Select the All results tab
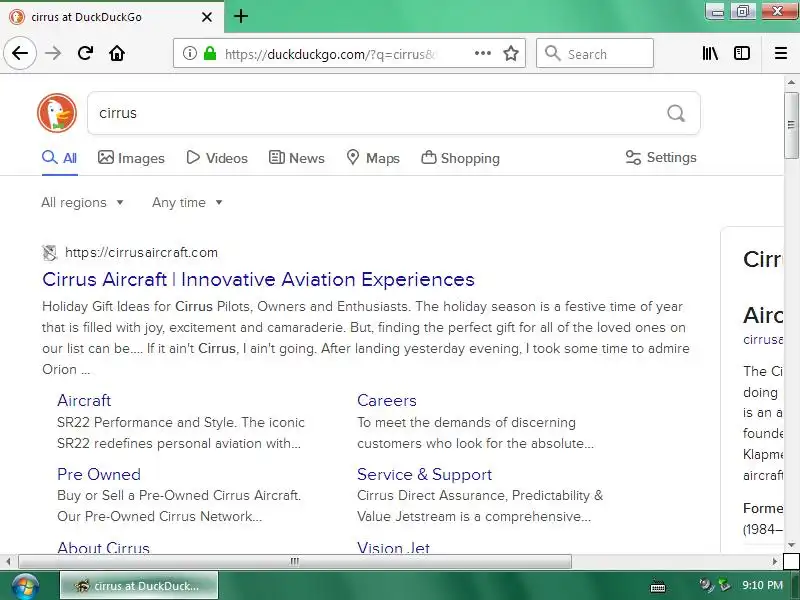The width and height of the screenshot is (800, 600). click(x=60, y=158)
